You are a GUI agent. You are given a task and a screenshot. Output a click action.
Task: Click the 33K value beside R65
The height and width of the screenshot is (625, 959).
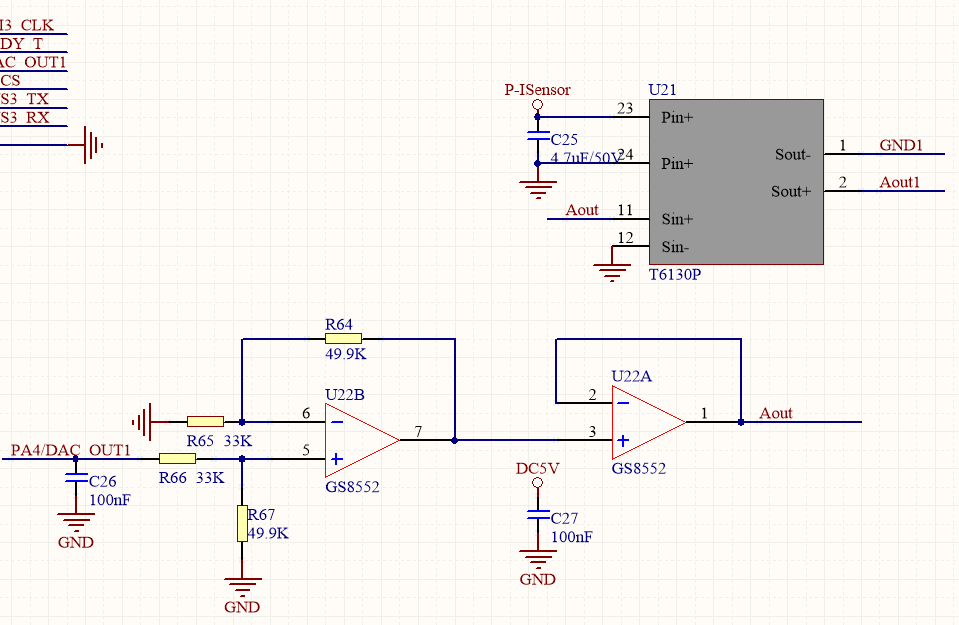pyautogui.click(x=238, y=441)
